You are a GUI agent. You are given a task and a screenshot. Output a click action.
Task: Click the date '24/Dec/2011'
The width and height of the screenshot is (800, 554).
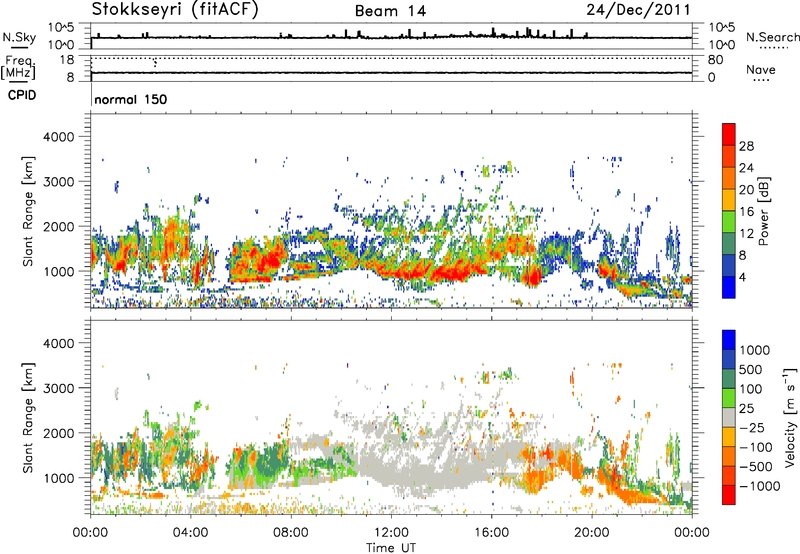coord(638,10)
